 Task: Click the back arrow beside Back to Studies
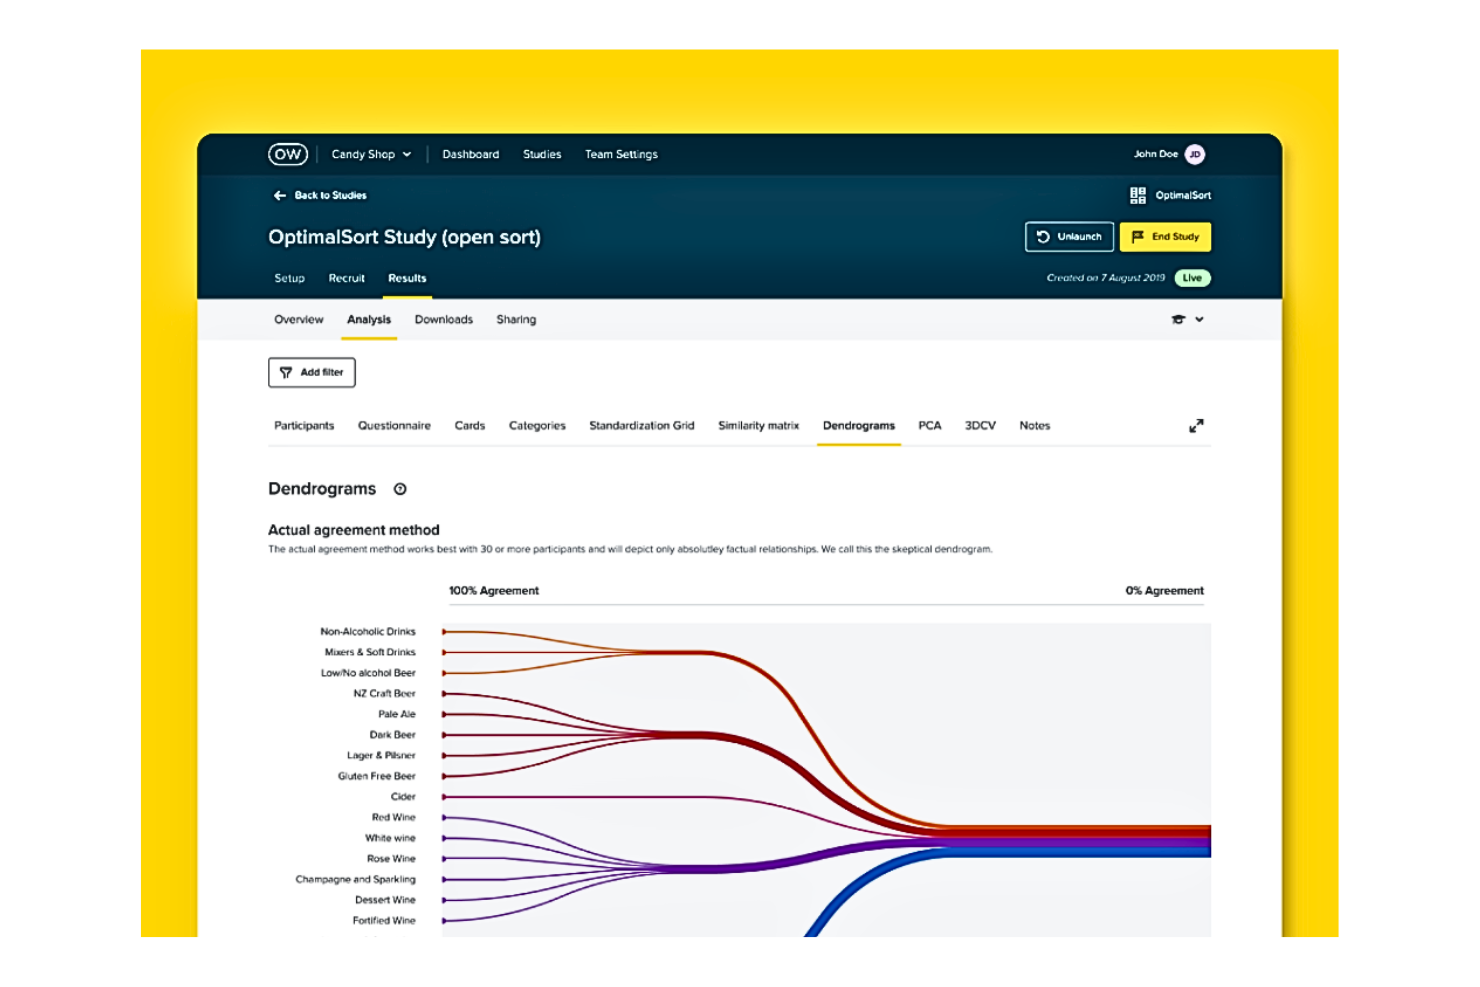tap(280, 195)
